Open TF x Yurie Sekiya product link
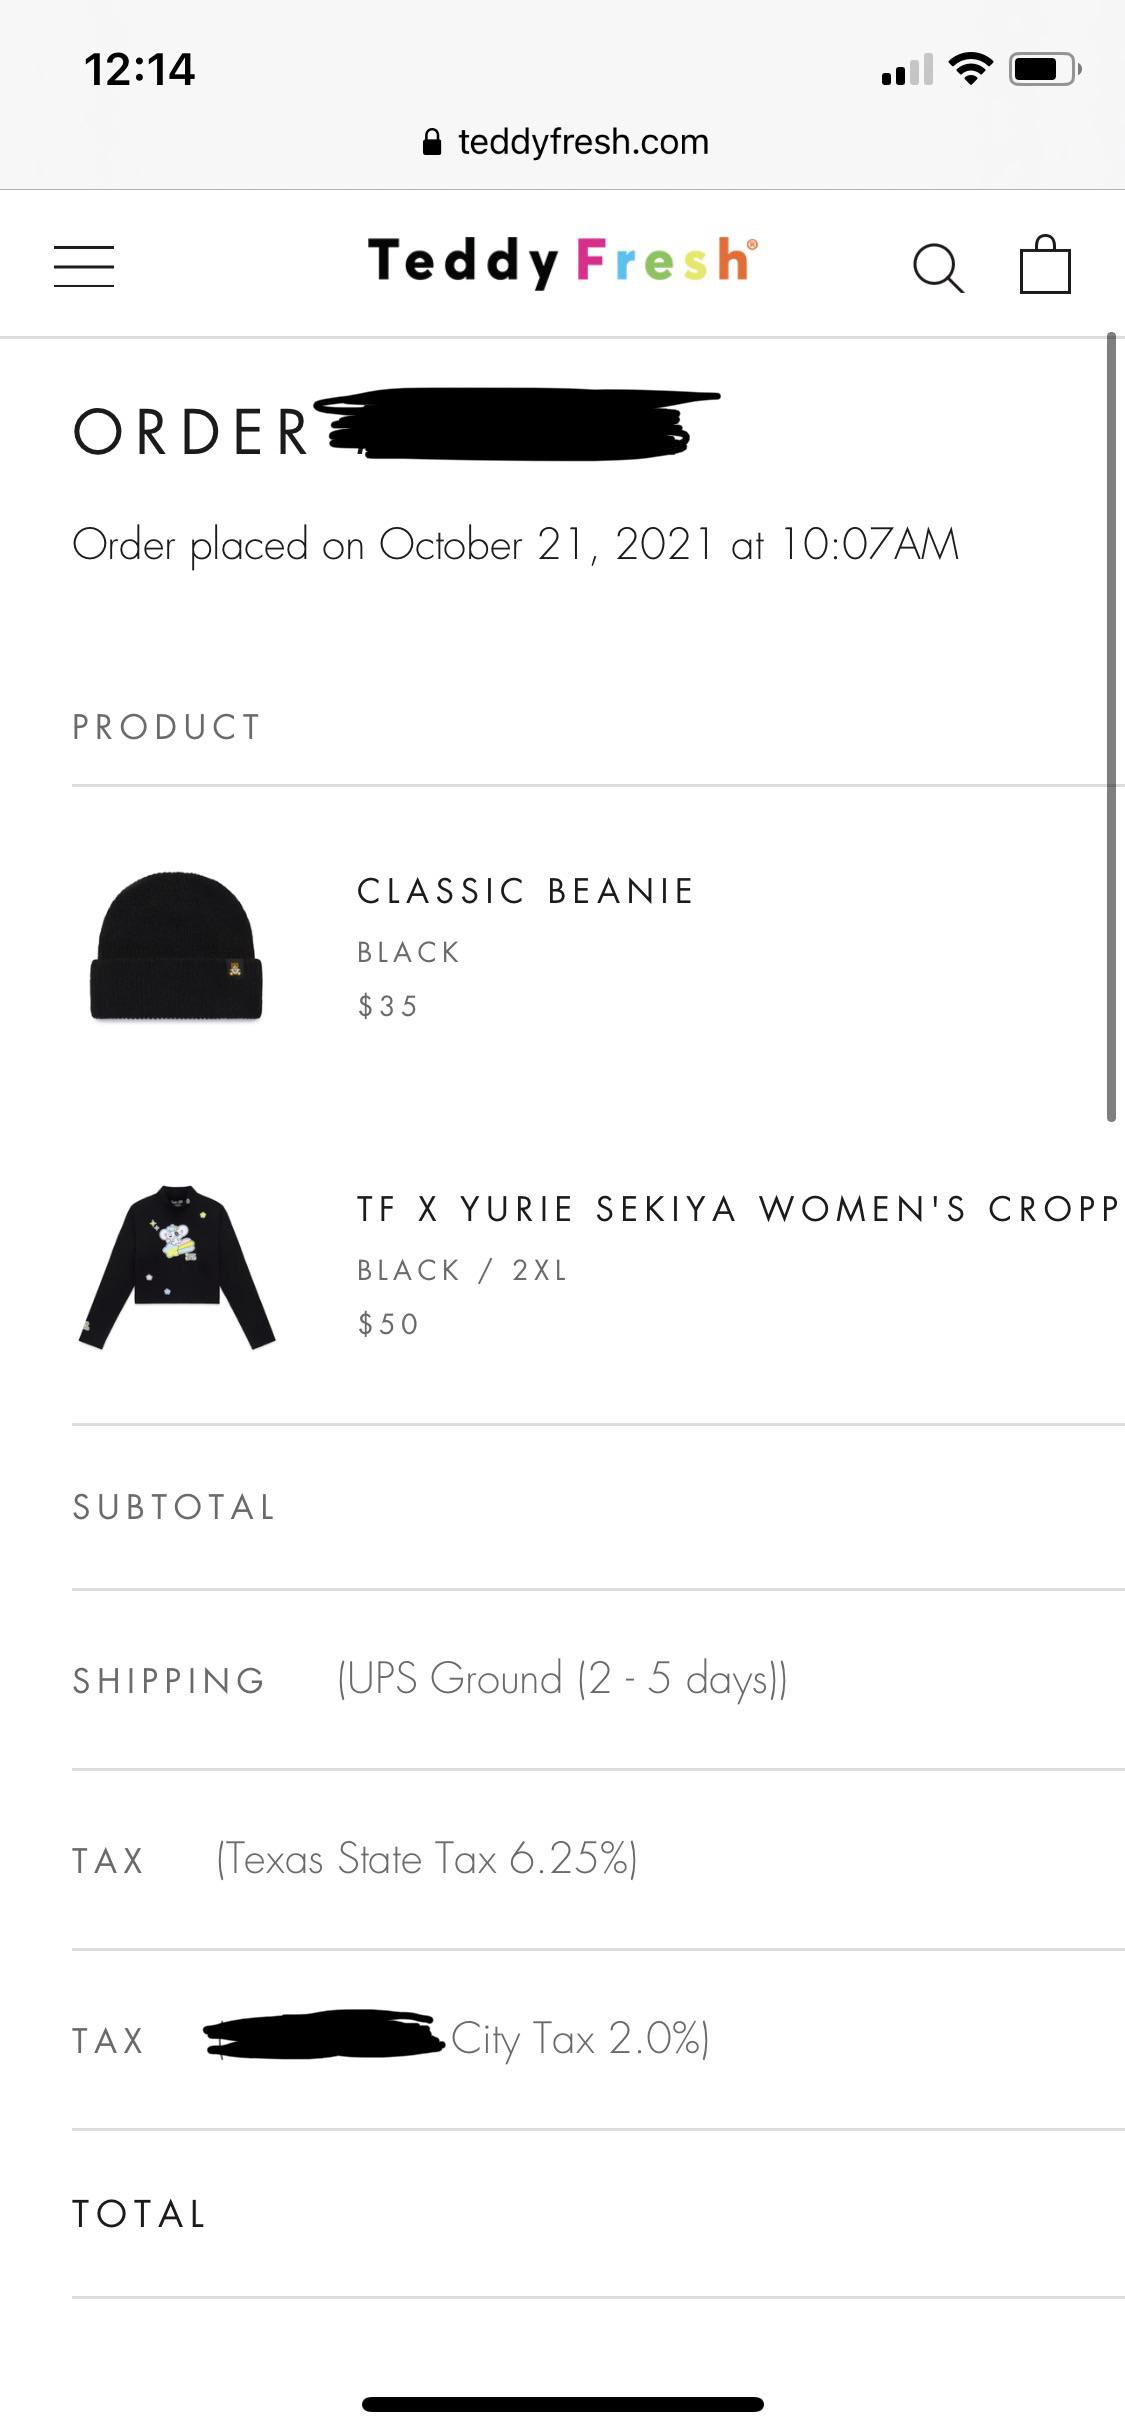The width and height of the screenshot is (1125, 2436). point(738,1209)
